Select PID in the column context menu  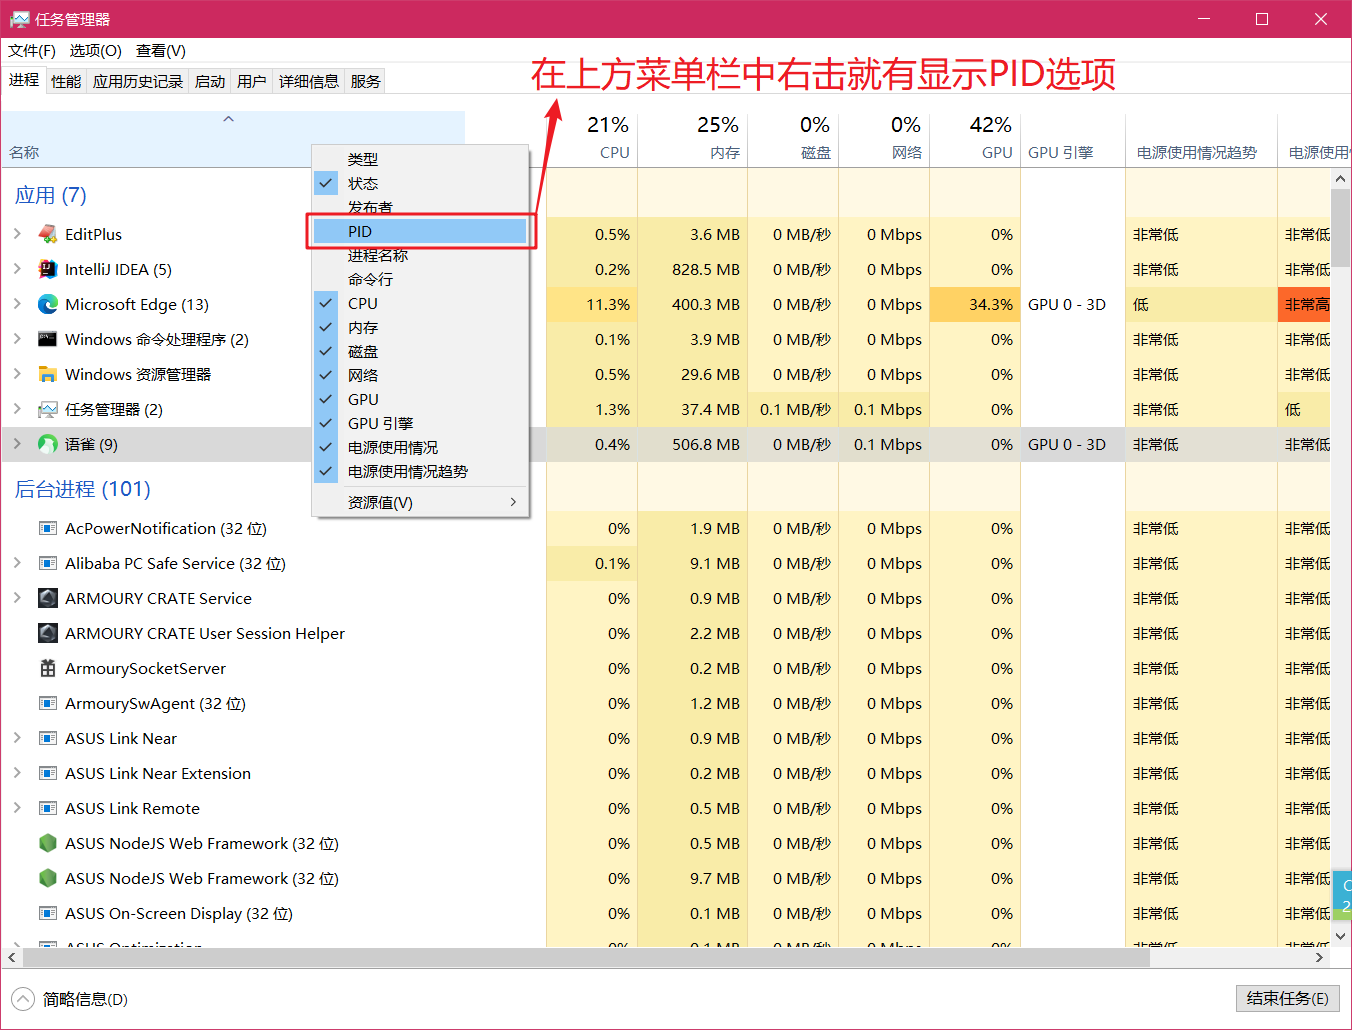[x=420, y=231]
